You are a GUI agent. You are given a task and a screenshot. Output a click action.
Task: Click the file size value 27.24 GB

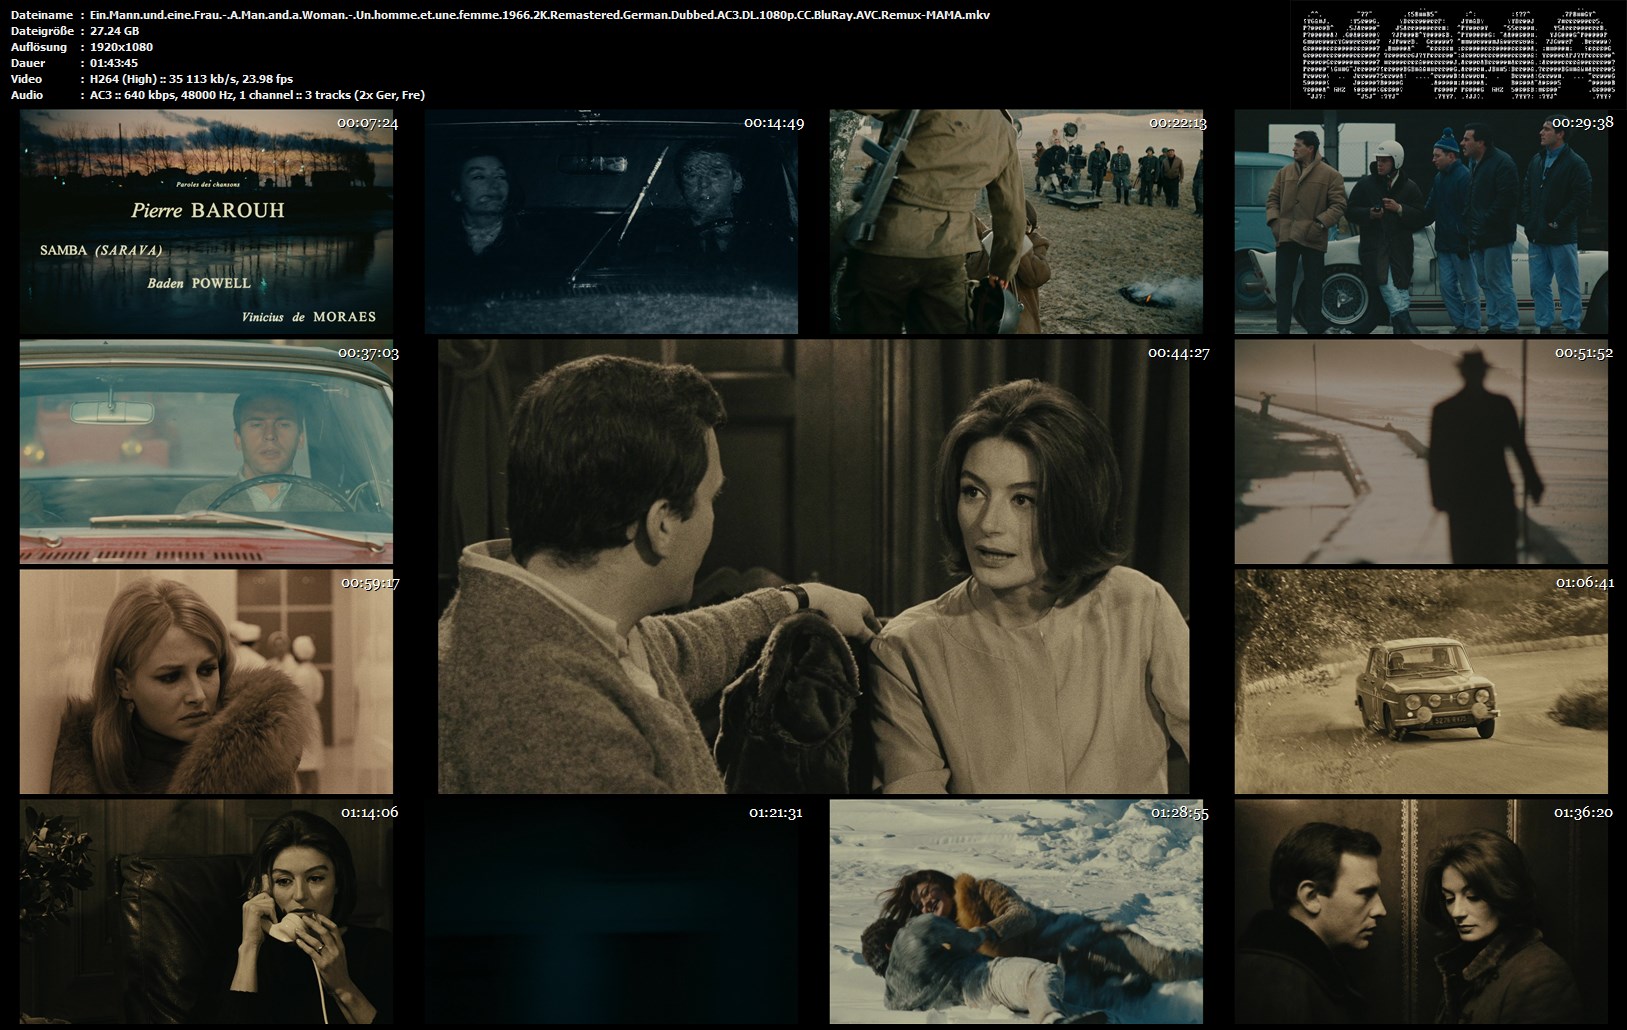[114, 31]
